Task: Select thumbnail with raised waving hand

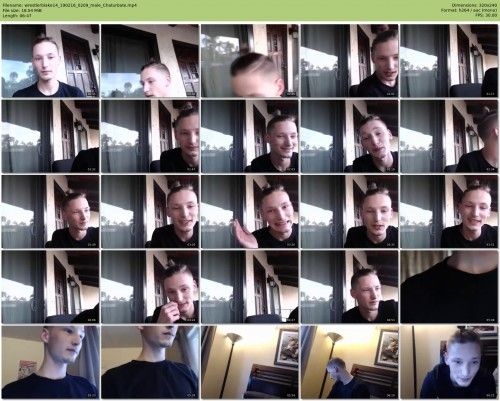Action: [250, 211]
